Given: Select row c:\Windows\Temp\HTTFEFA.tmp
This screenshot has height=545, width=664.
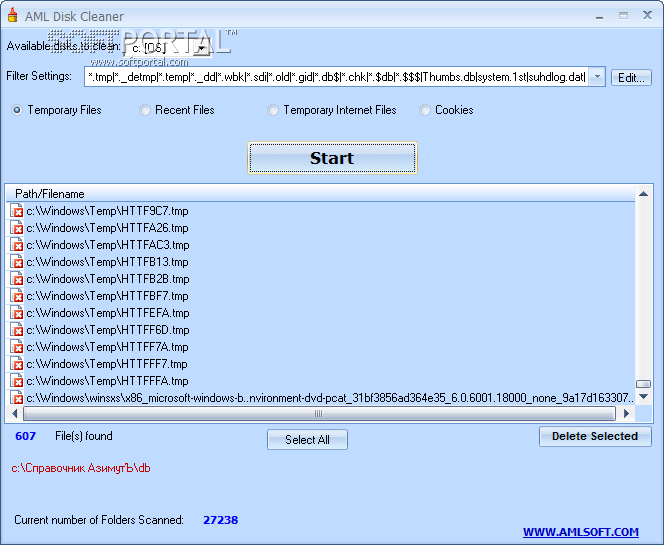Looking at the screenshot, I should coord(321,312).
